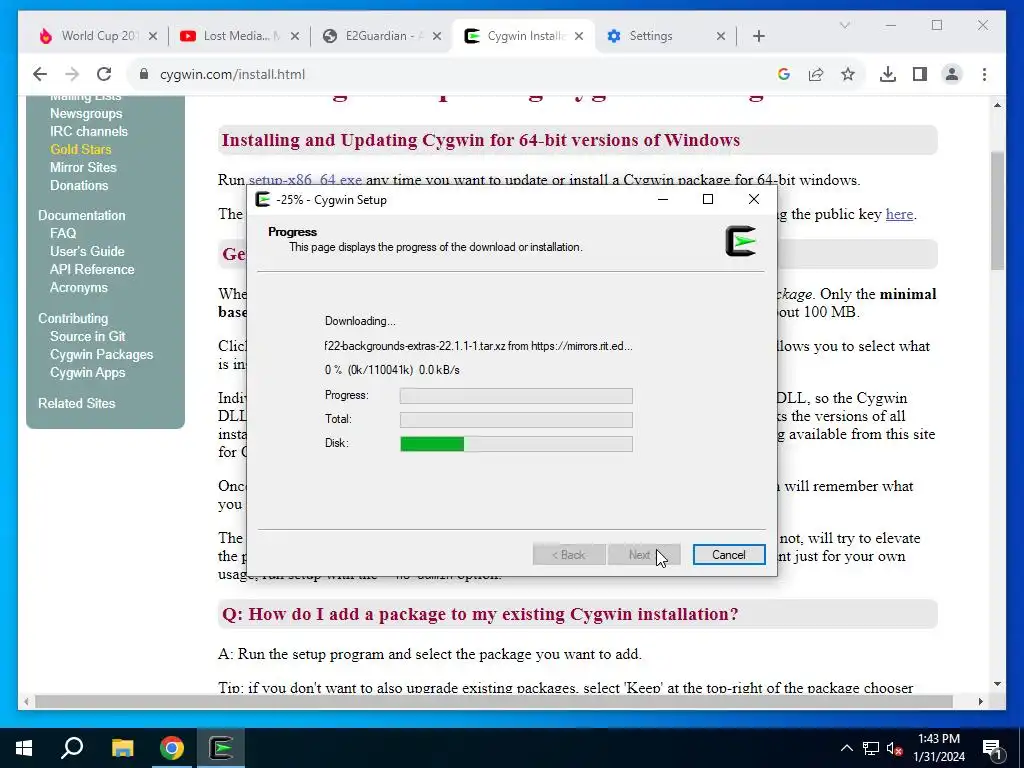The height and width of the screenshot is (768, 1024).
Task: Click the Cygwin logo in dialog header
Action: pos(741,241)
